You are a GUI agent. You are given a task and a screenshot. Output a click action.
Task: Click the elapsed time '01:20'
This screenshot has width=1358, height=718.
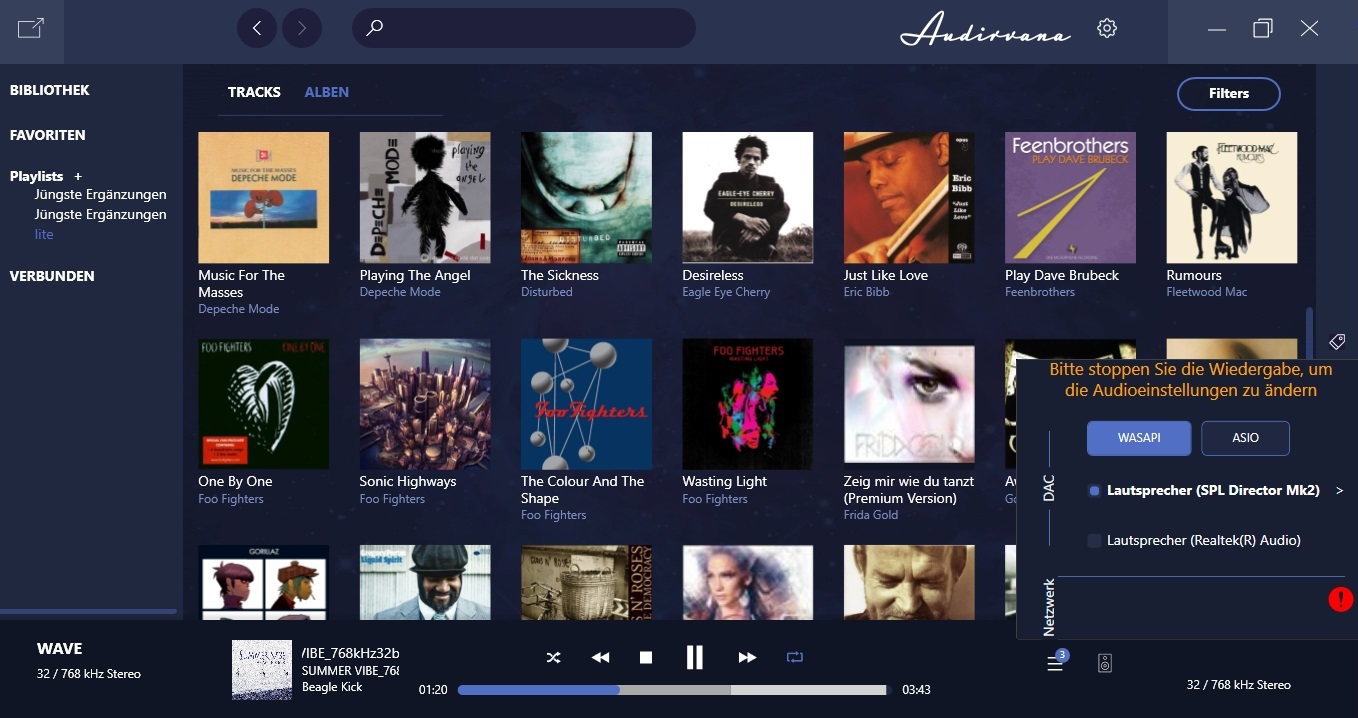[x=432, y=690]
